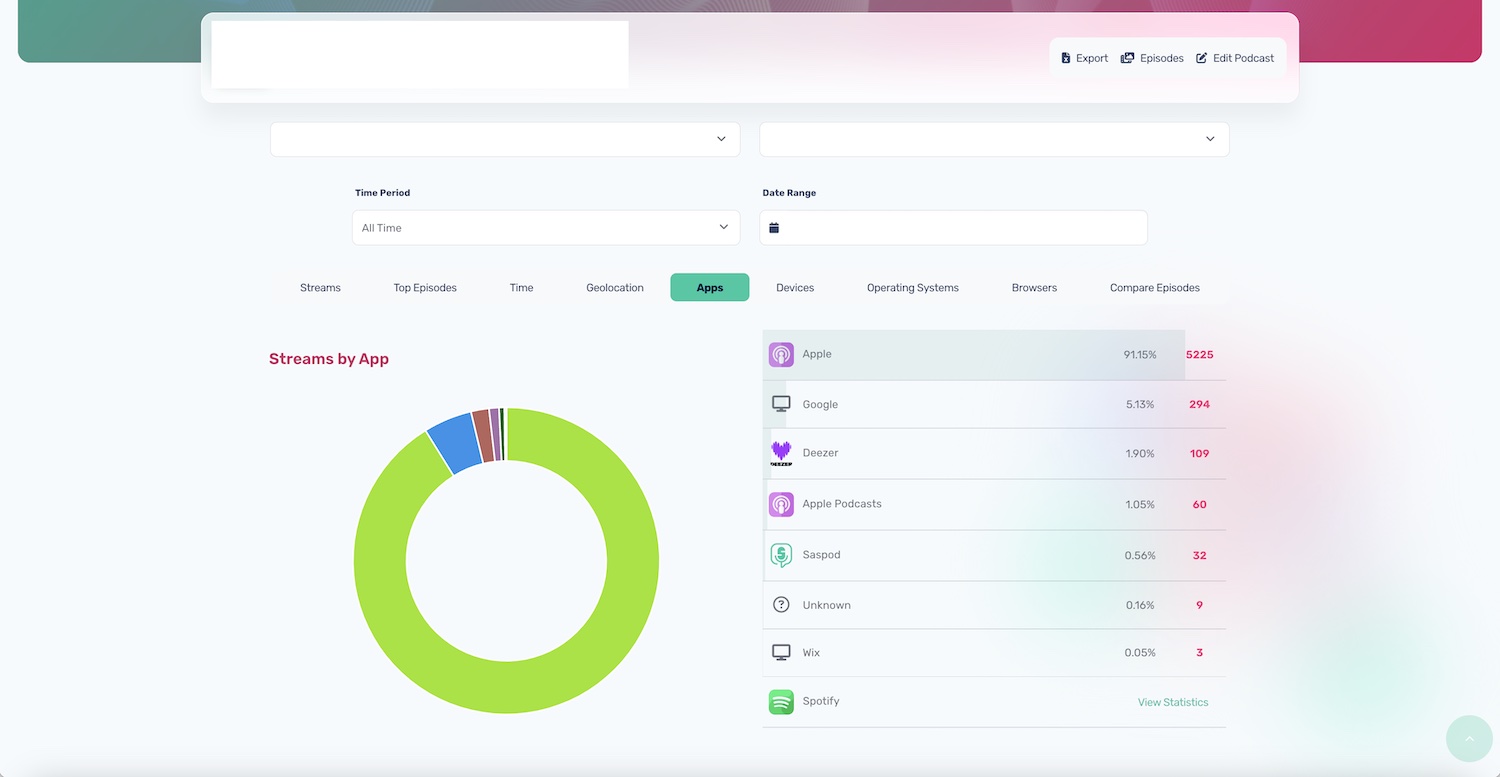Click the Apple podcast app icon
Viewport: 1500px width, 777px height.
[x=781, y=355]
